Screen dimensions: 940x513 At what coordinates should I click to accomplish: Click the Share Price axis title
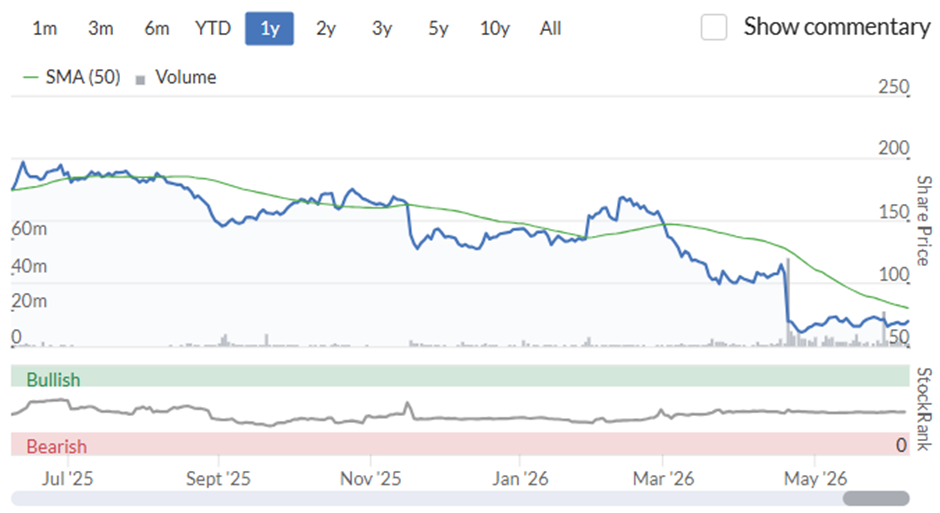click(x=924, y=221)
